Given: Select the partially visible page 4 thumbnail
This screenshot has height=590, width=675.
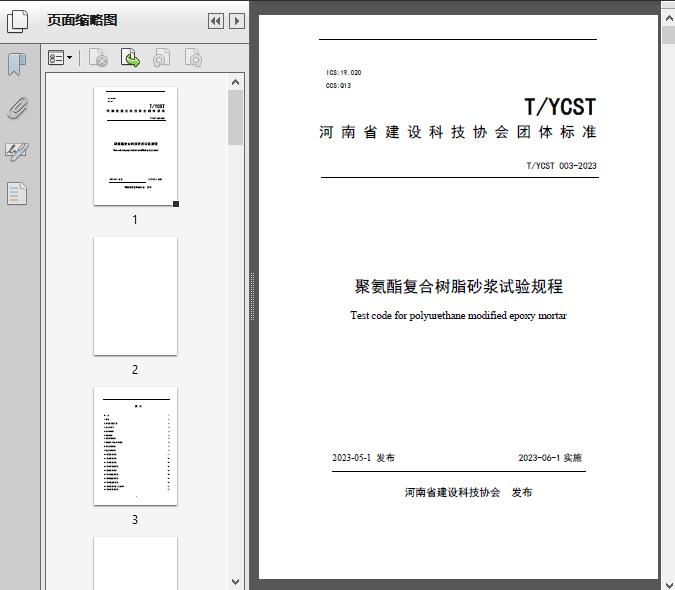Looking at the screenshot, I should coord(135,563).
